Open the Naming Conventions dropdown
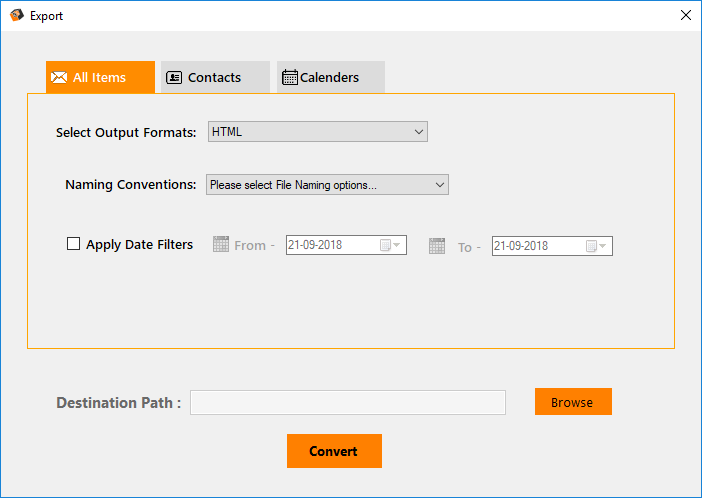This screenshot has width=702, height=498. click(x=327, y=185)
